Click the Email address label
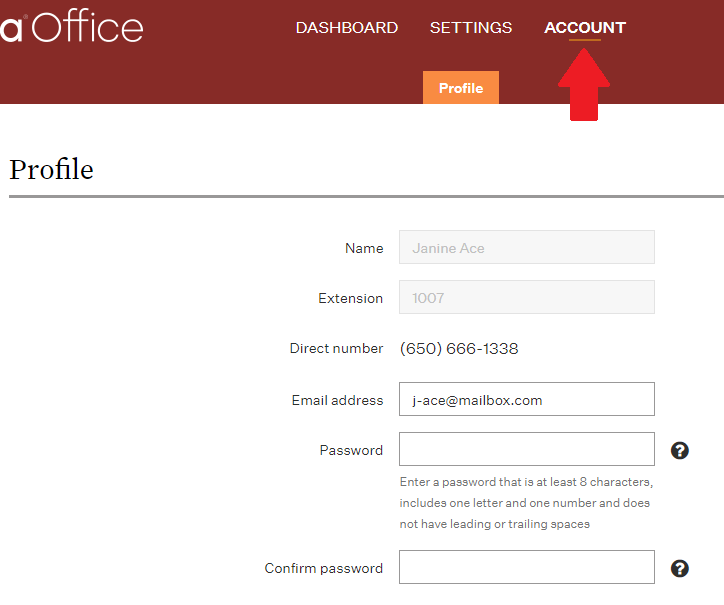 point(337,400)
